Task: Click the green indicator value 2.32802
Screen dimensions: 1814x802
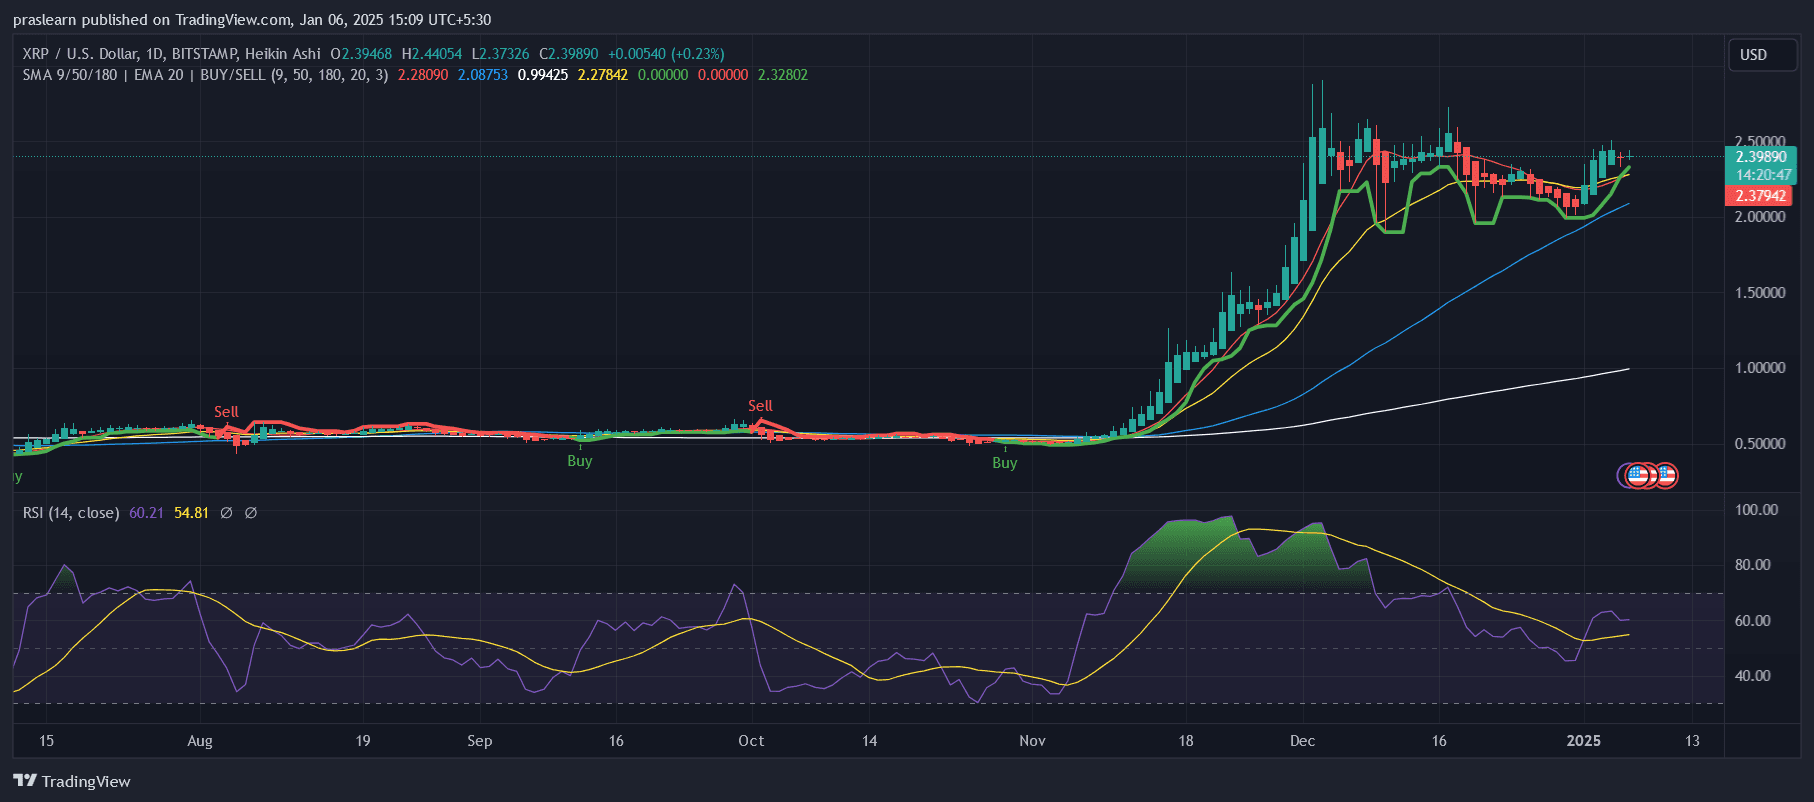Action: [783, 75]
